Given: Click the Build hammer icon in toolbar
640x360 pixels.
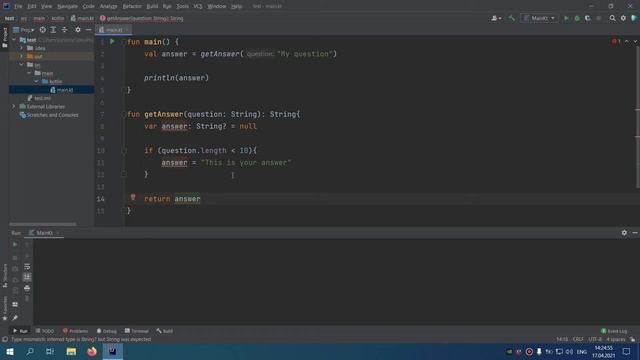Looking at the screenshot, I should tap(511, 18).
